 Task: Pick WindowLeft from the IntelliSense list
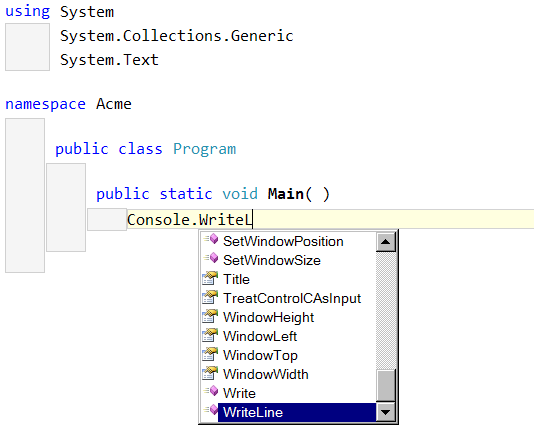click(288, 337)
